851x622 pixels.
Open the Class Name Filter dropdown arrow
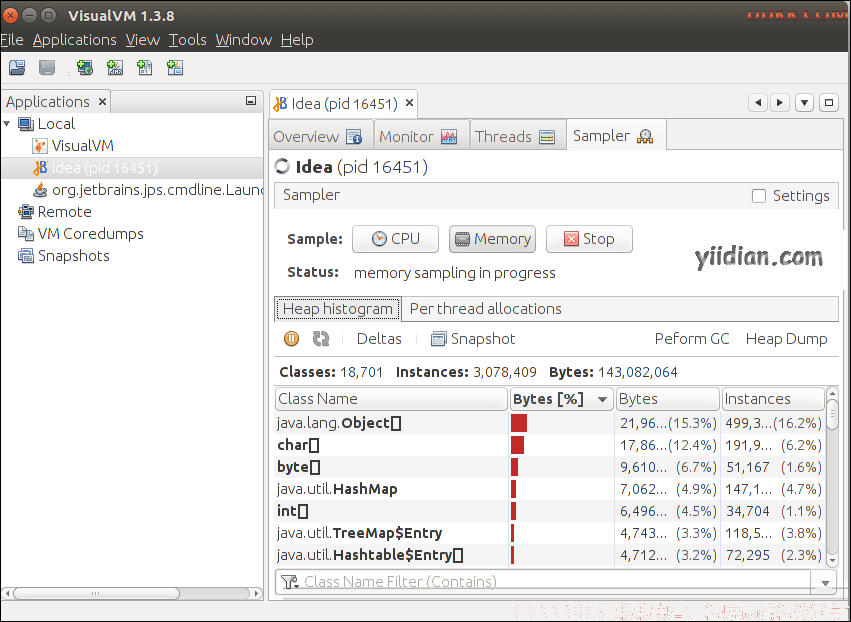coord(825,583)
